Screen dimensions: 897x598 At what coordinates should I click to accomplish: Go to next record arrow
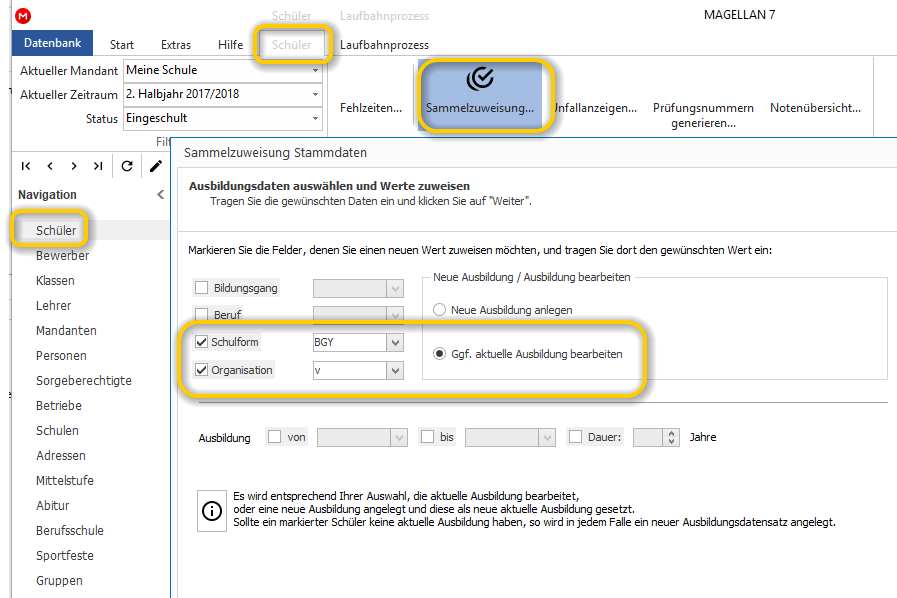pyautogui.click(x=74, y=166)
